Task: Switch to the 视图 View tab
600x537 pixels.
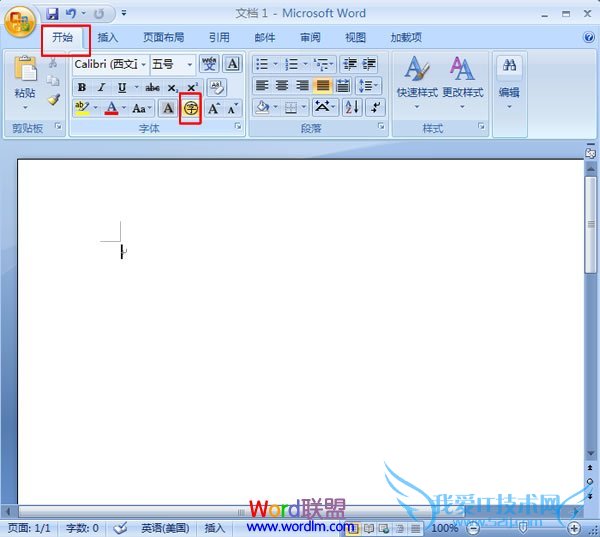Action: (355, 37)
